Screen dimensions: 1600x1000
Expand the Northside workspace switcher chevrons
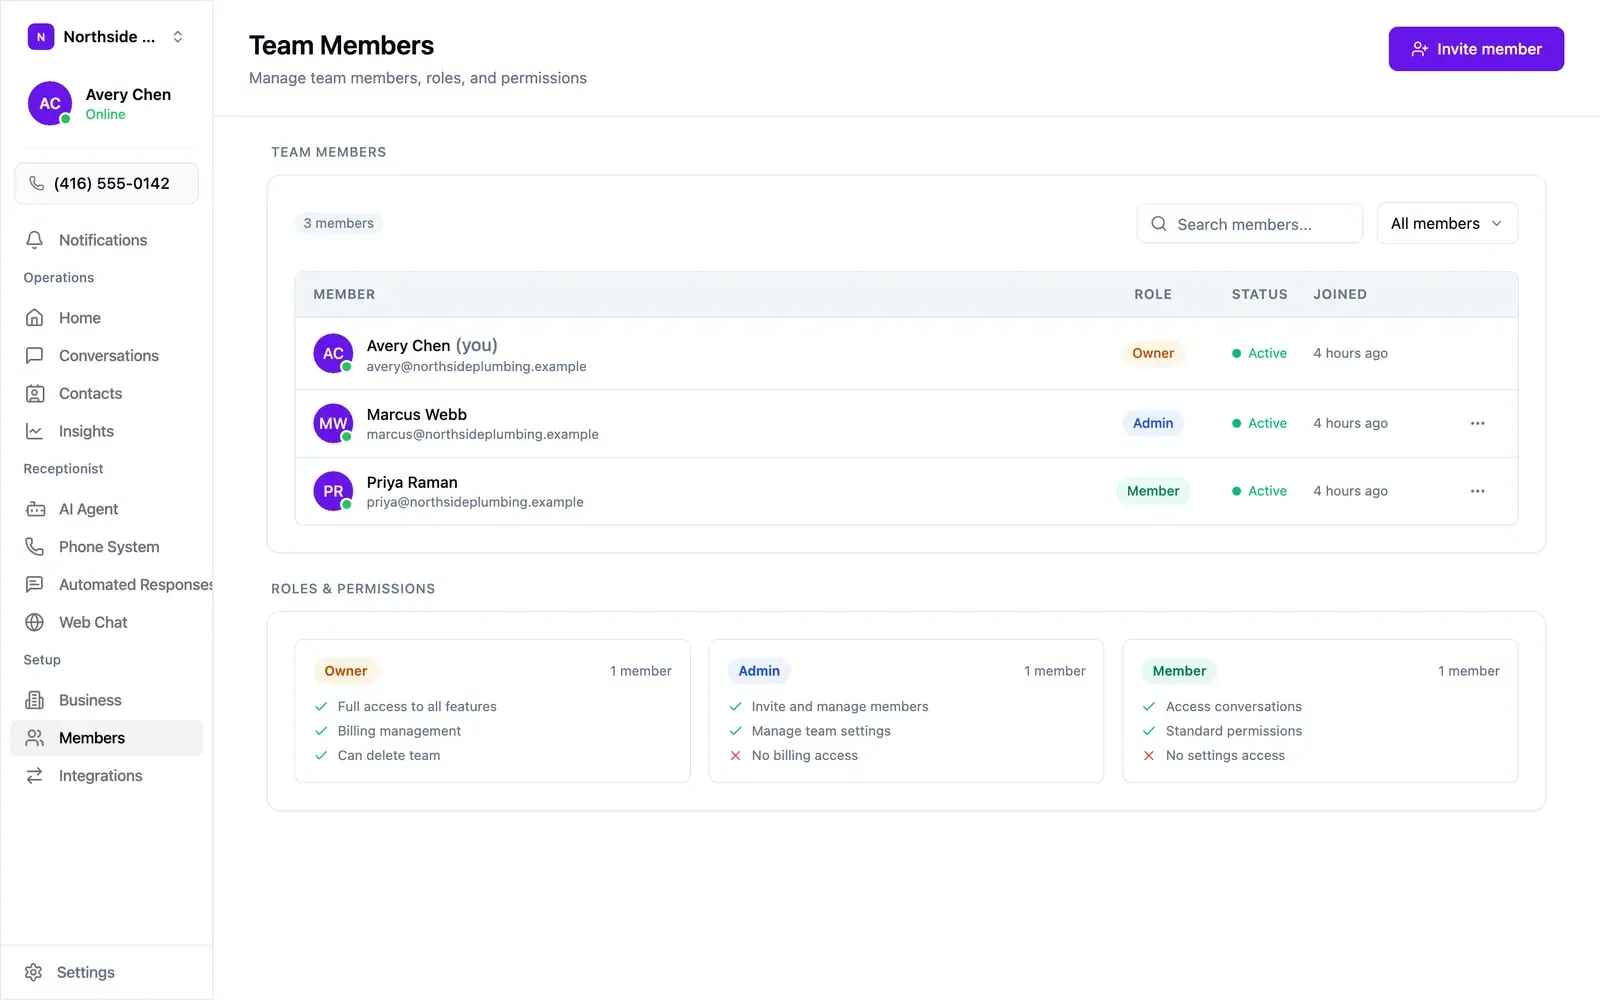178,37
